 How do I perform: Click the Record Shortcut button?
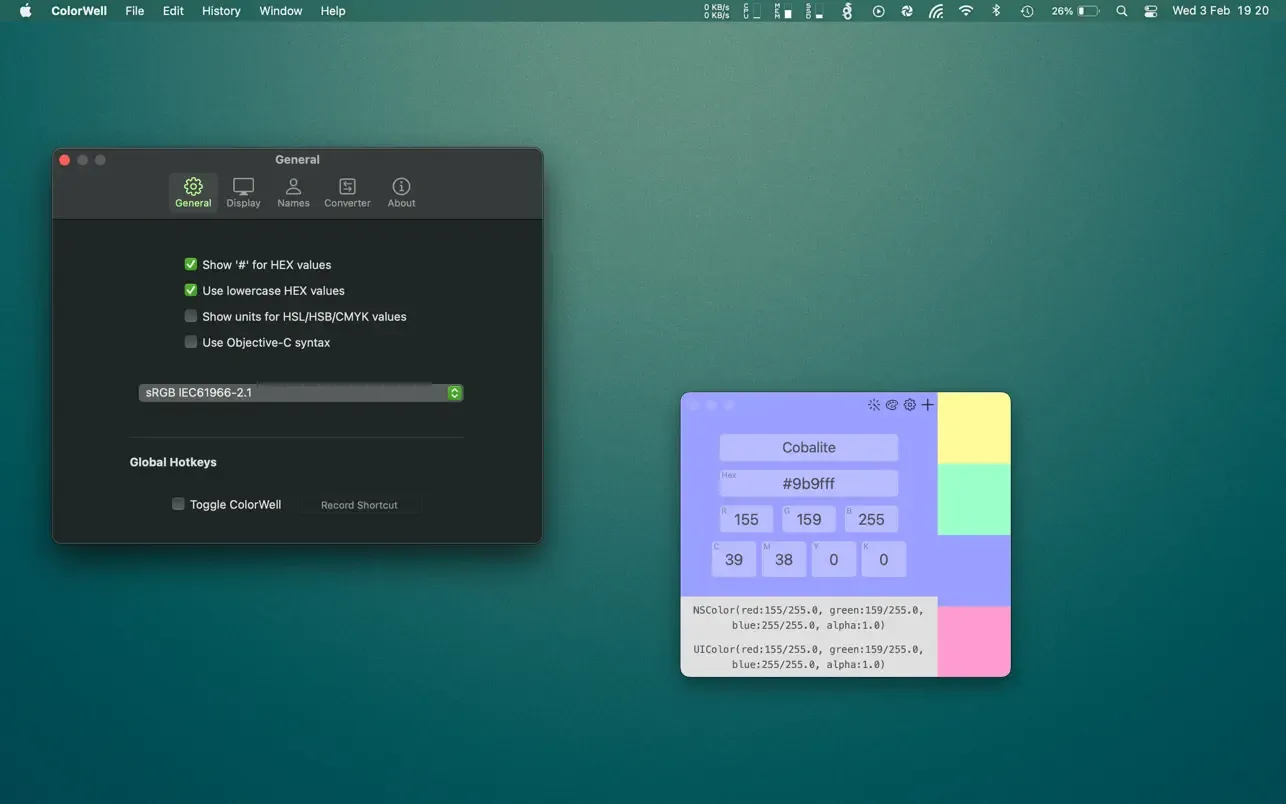tap(359, 505)
